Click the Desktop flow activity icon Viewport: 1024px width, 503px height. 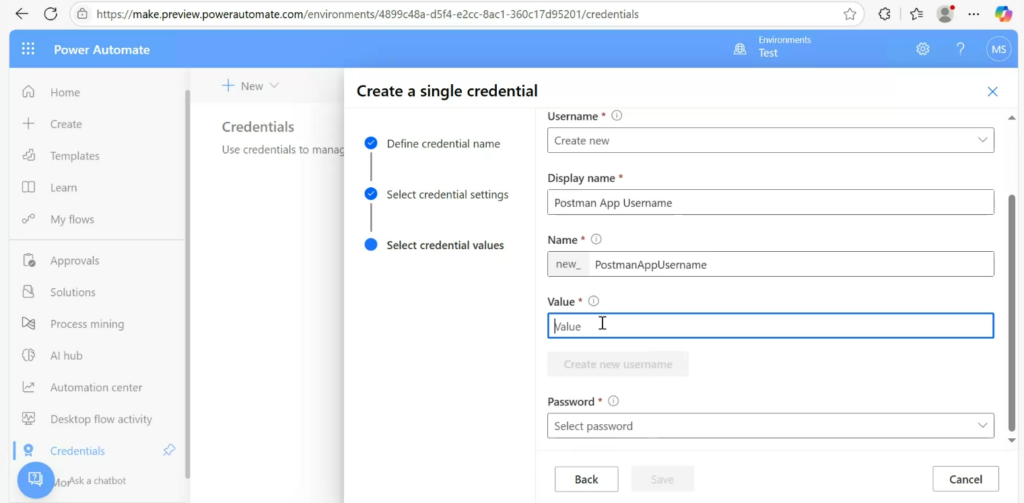pos(28,419)
